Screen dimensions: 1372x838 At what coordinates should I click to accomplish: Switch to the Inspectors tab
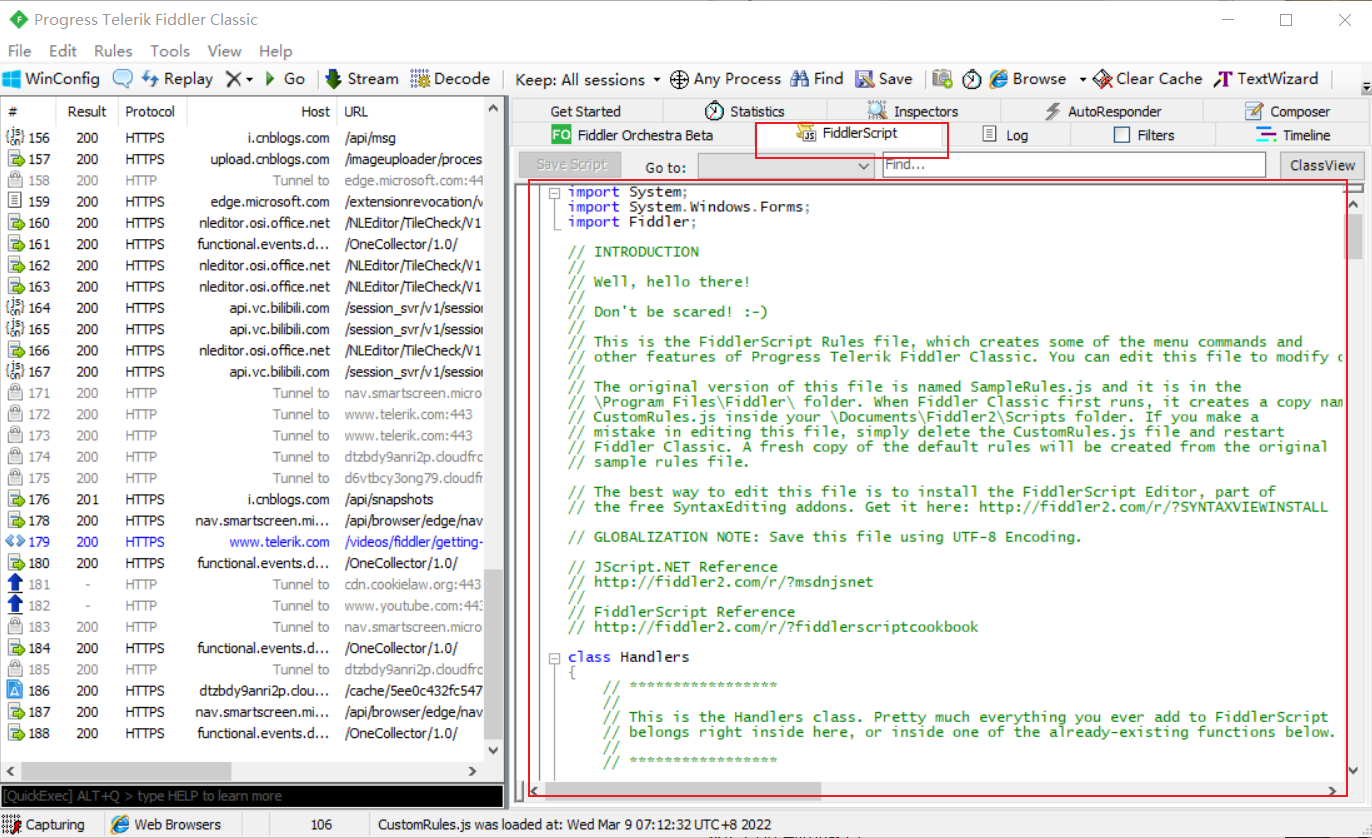pos(913,111)
